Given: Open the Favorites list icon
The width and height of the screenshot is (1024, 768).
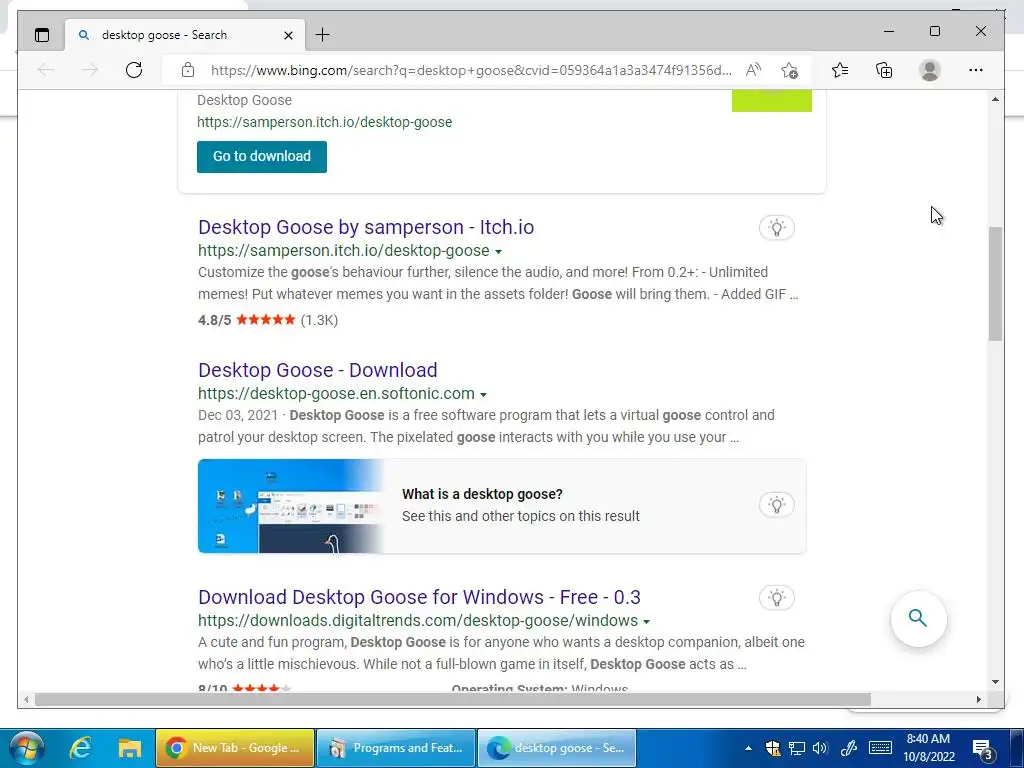Looking at the screenshot, I should point(840,70).
